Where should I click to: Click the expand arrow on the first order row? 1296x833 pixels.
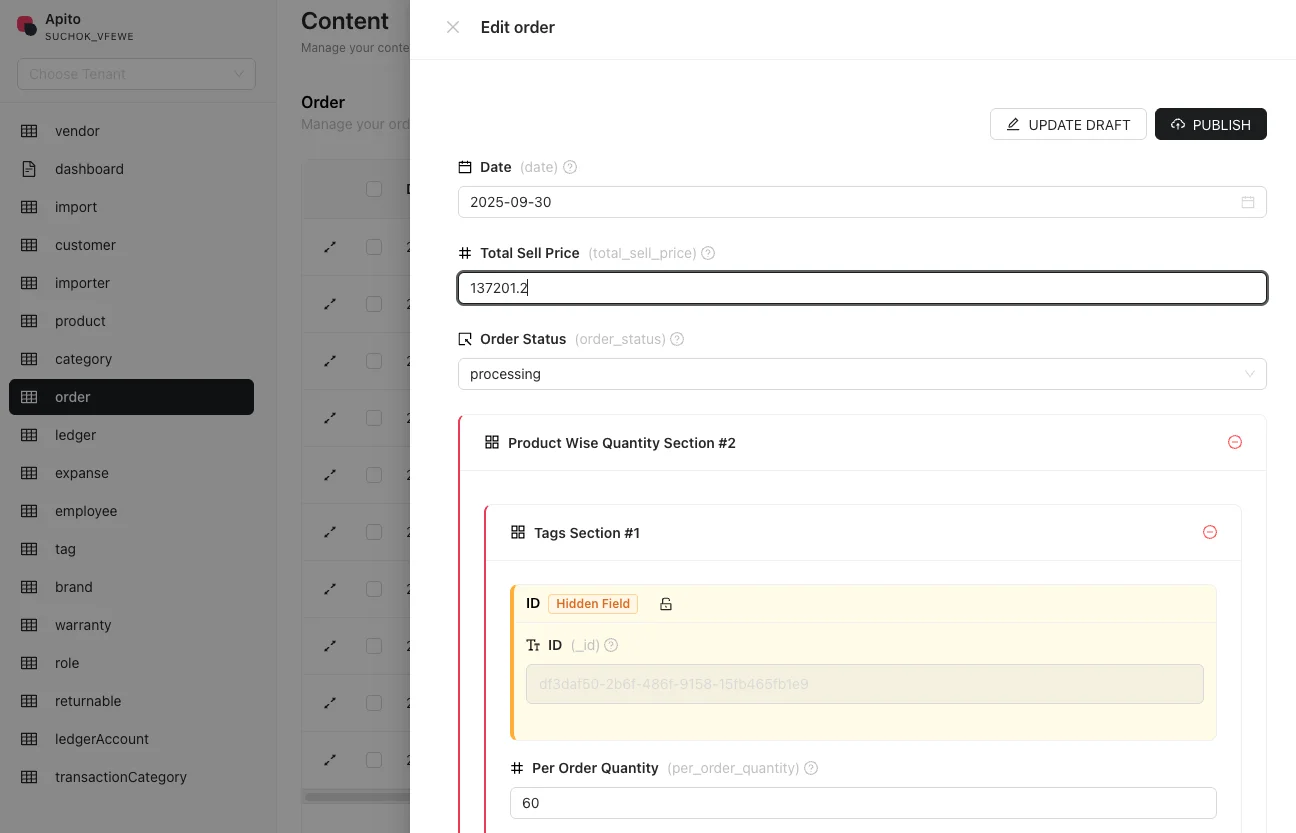(330, 247)
